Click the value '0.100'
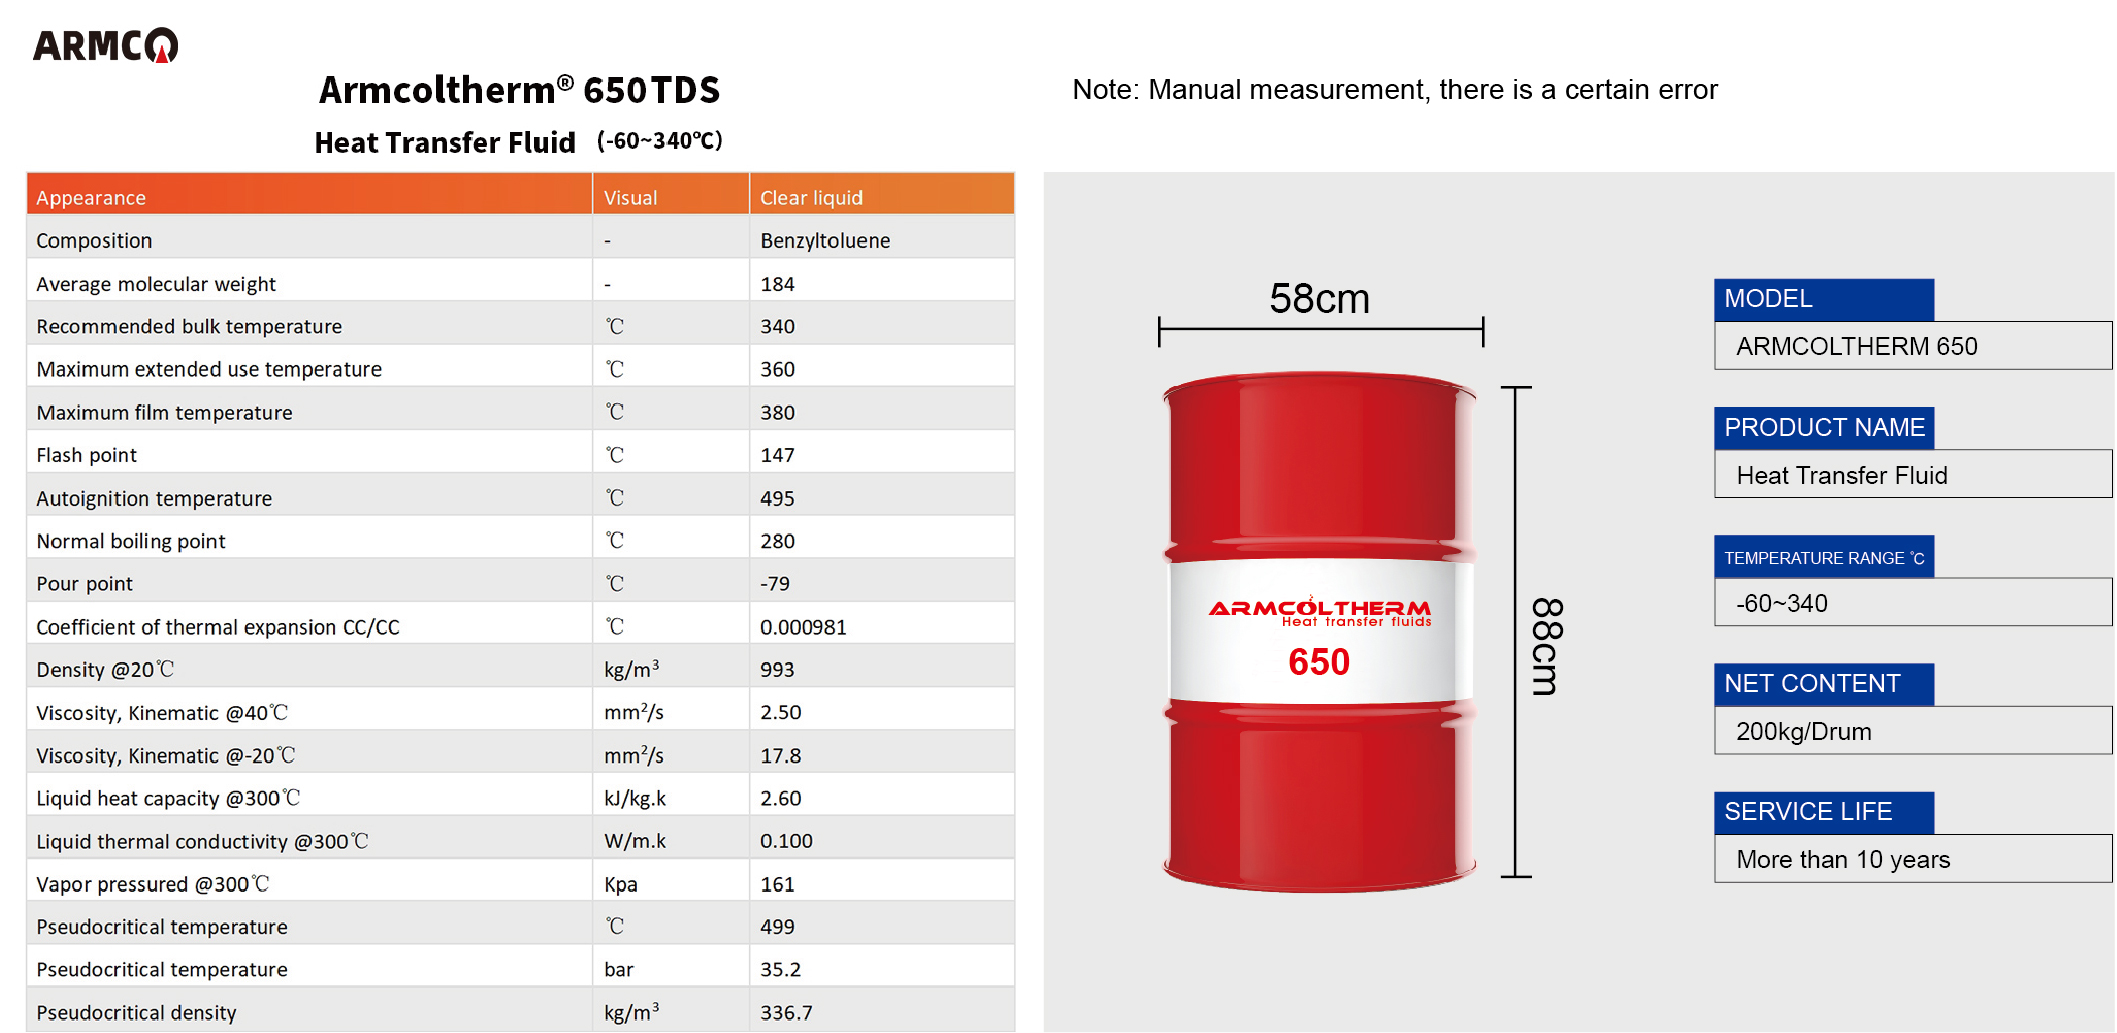2117x1033 pixels. pos(786,842)
